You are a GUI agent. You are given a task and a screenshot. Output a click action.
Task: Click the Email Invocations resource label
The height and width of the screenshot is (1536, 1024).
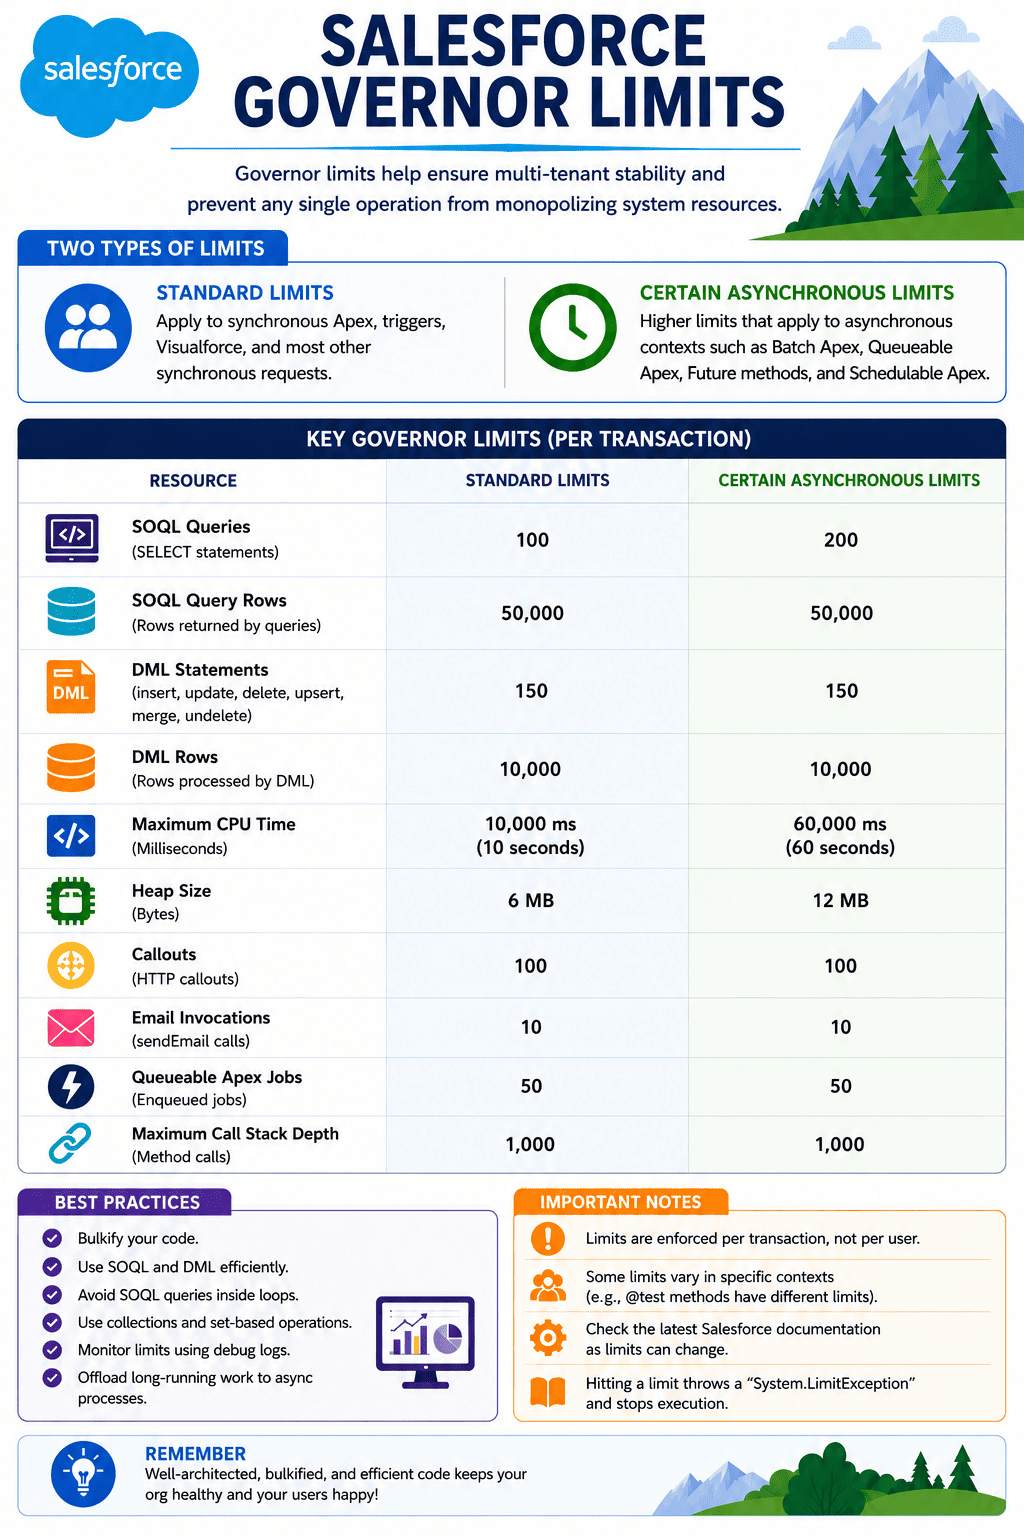(201, 1018)
